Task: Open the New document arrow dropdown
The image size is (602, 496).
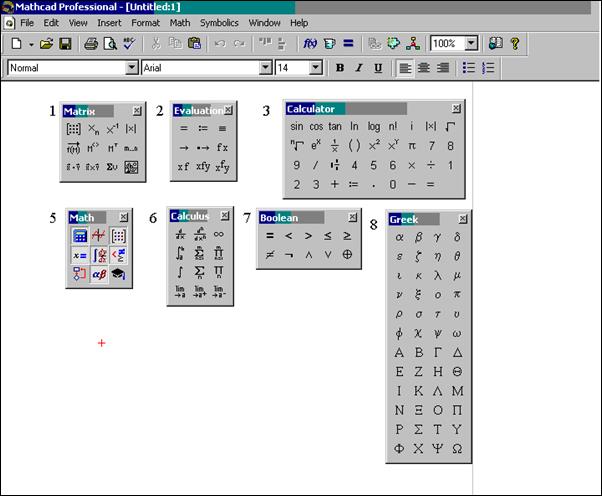Action: tap(31, 44)
